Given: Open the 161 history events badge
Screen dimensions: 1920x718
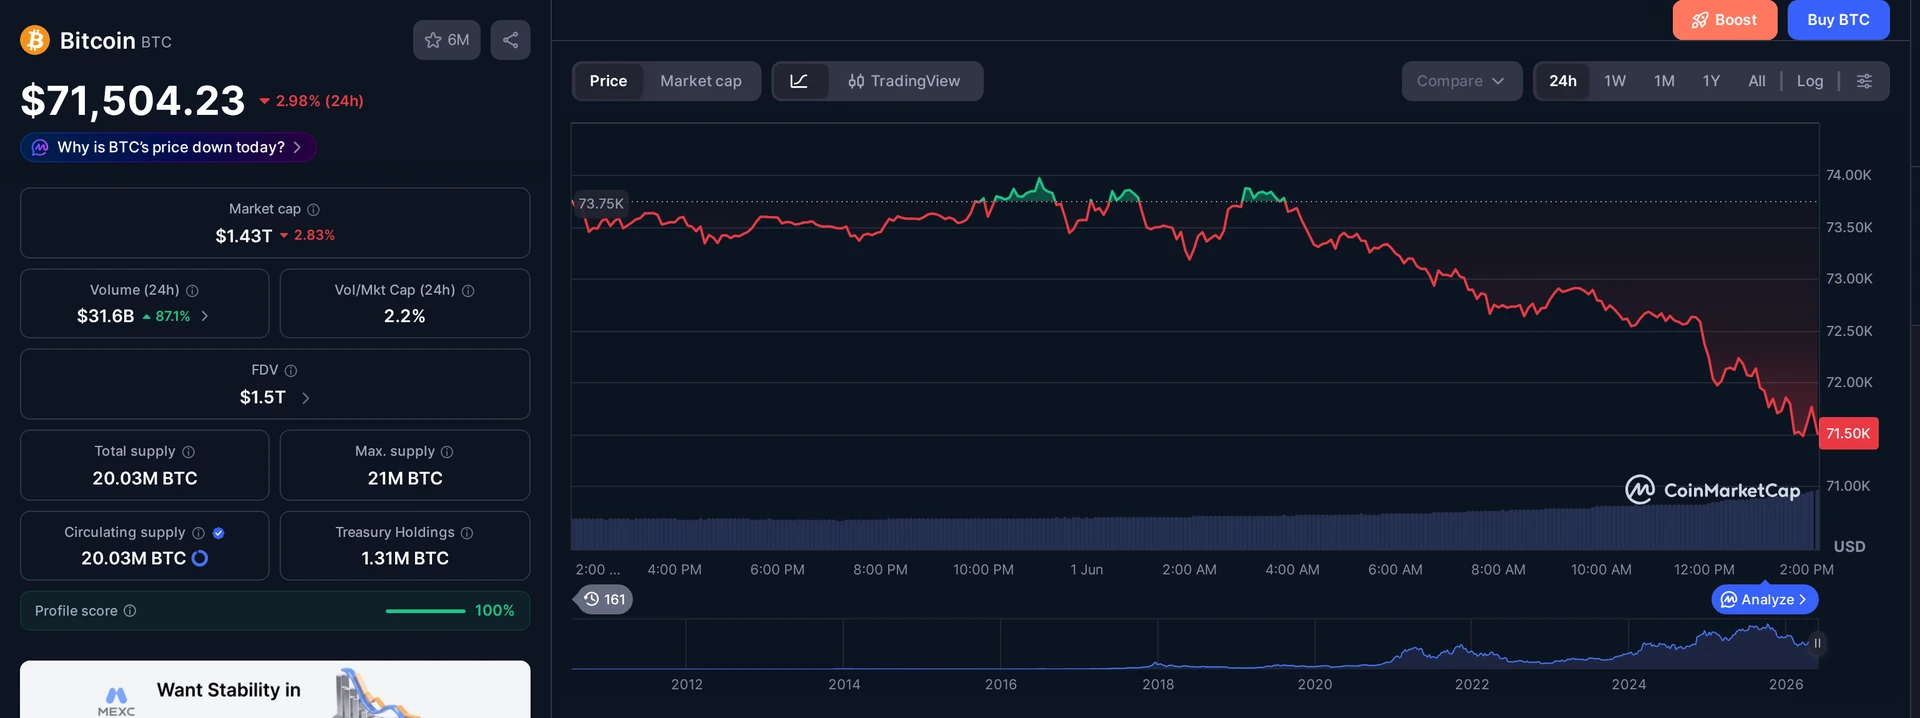Looking at the screenshot, I should click(x=605, y=599).
